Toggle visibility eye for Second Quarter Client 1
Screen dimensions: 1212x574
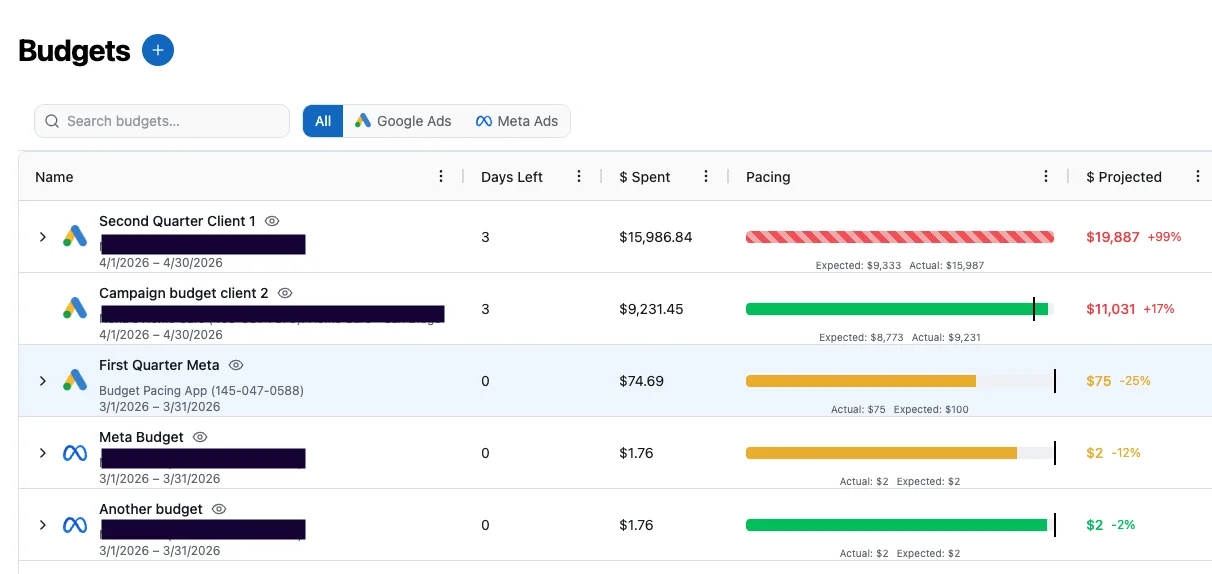pyautogui.click(x=272, y=221)
